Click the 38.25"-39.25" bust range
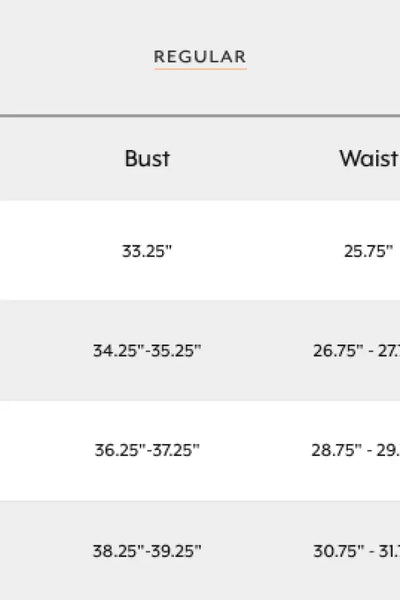Viewport: 400px width, 600px height. click(147, 551)
